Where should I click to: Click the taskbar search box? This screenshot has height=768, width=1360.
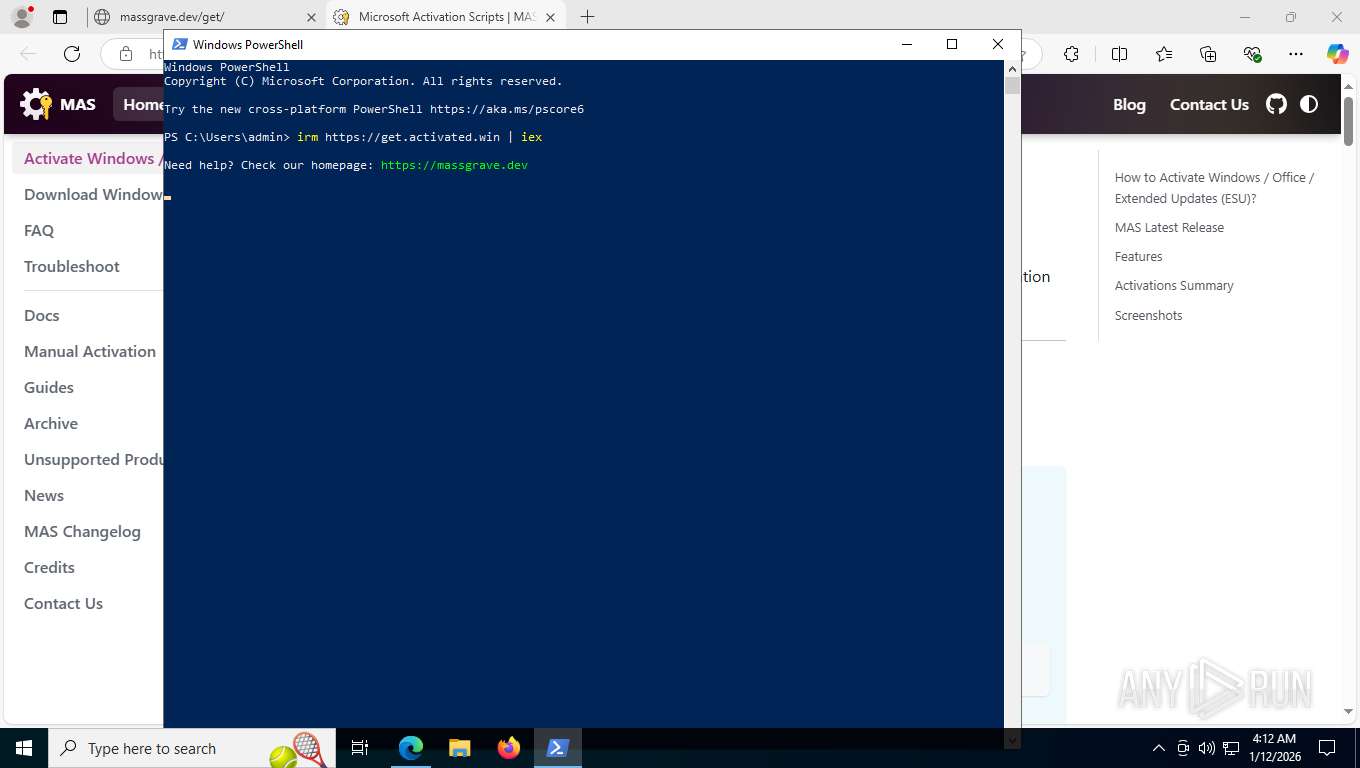pos(191,748)
